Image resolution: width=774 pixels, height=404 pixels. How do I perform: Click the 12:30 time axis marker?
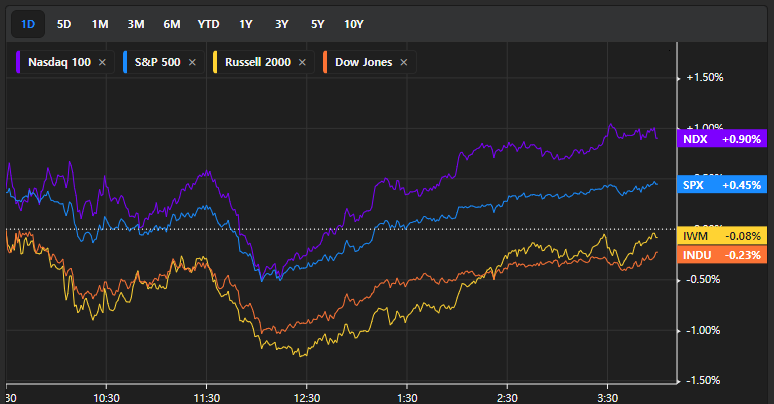click(x=306, y=396)
